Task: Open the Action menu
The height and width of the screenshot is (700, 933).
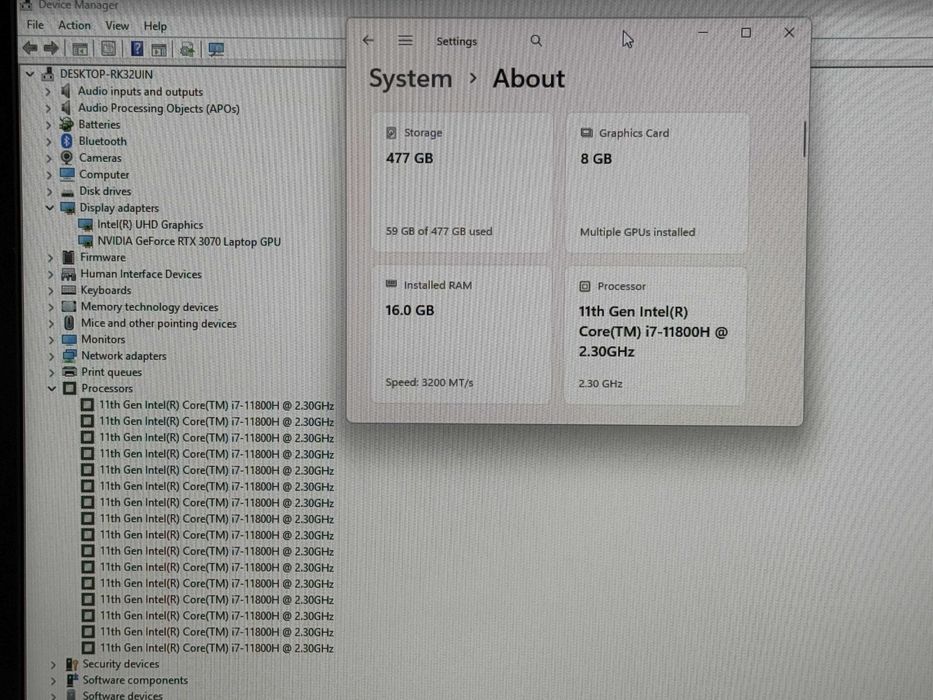Action: pyautogui.click(x=74, y=25)
